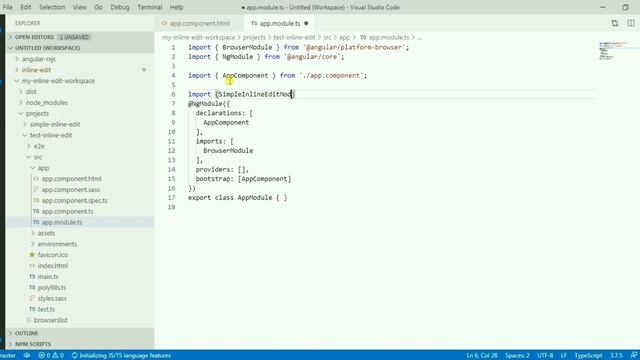Expand the NPM Scripts panel
The image size is (640, 360).
coord(80,344)
